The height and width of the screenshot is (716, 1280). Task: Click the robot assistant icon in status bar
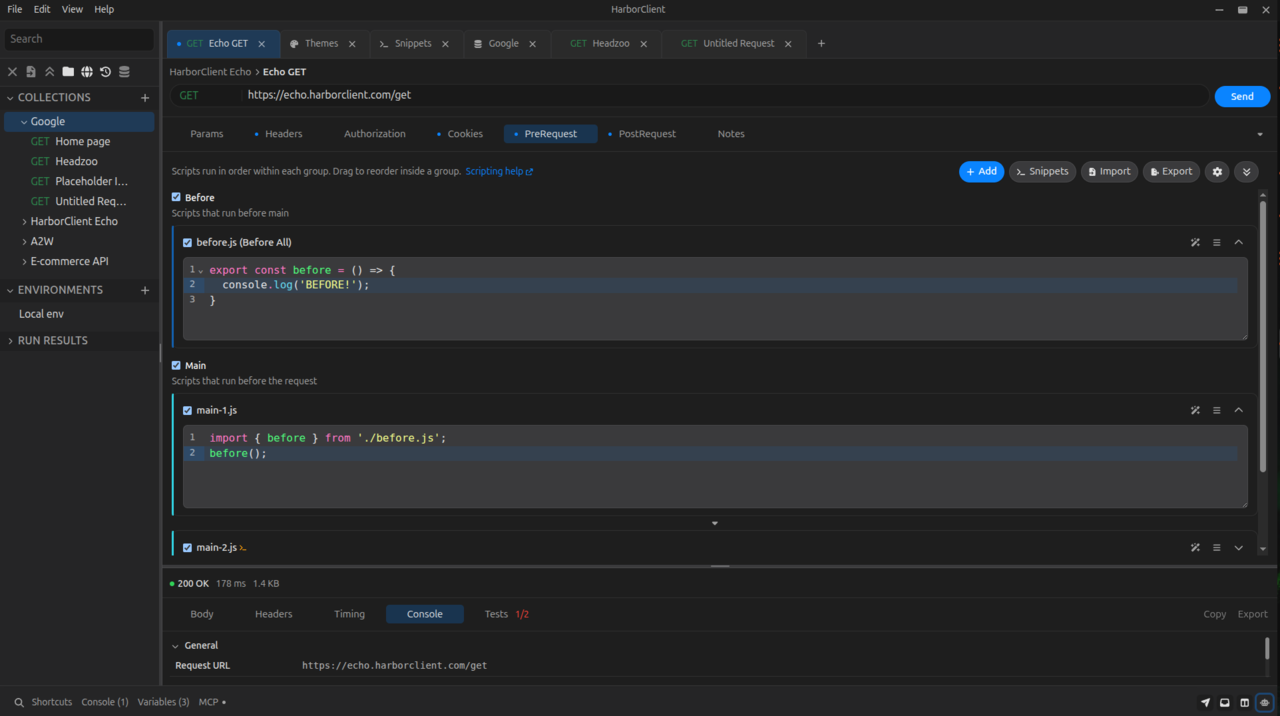click(1265, 703)
